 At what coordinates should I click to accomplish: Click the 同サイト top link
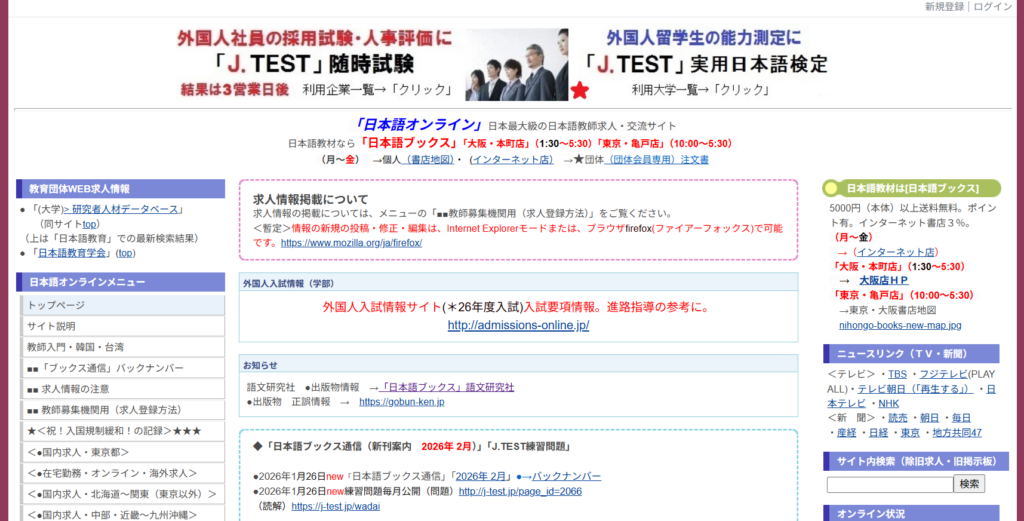coord(89,224)
